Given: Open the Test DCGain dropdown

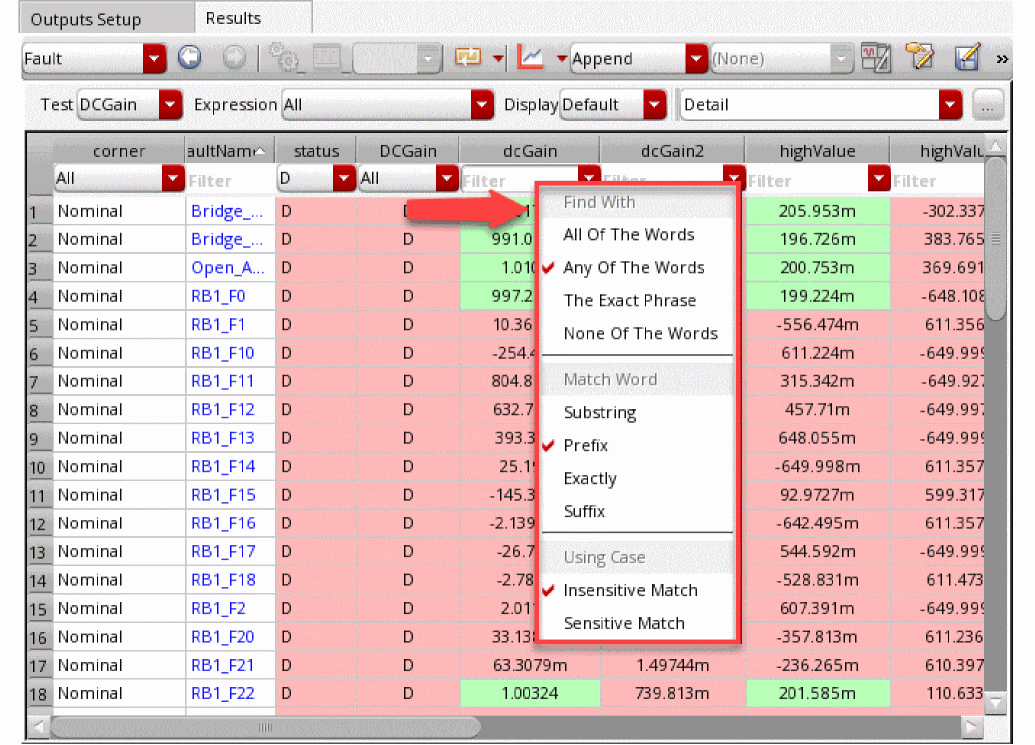Looking at the screenshot, I should [x=171, y=105].
